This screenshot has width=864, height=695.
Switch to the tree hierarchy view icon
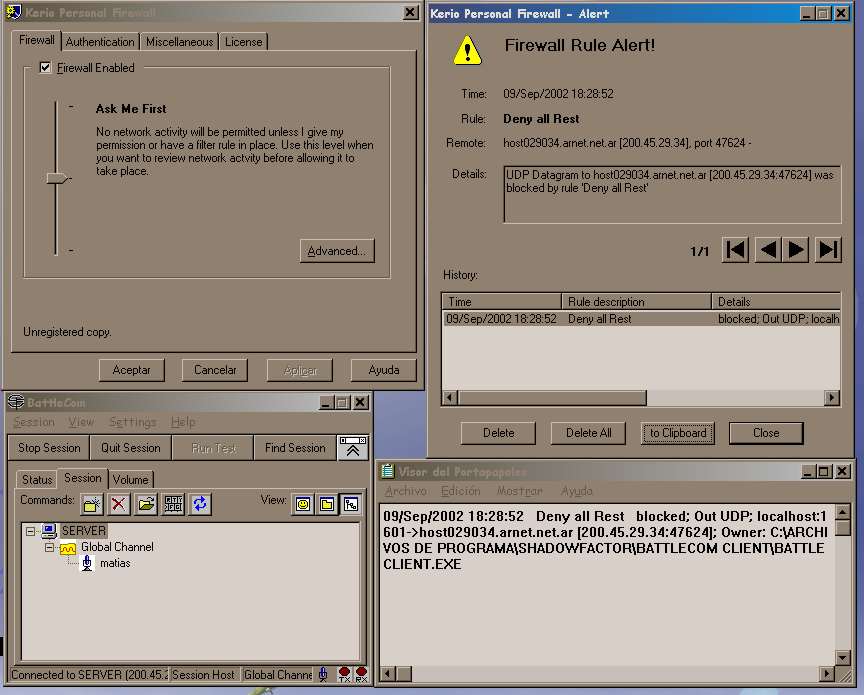point(351,504)
